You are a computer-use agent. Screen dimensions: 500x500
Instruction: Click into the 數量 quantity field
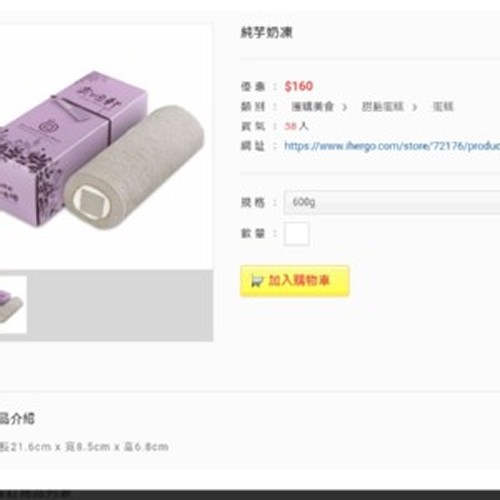296,234
